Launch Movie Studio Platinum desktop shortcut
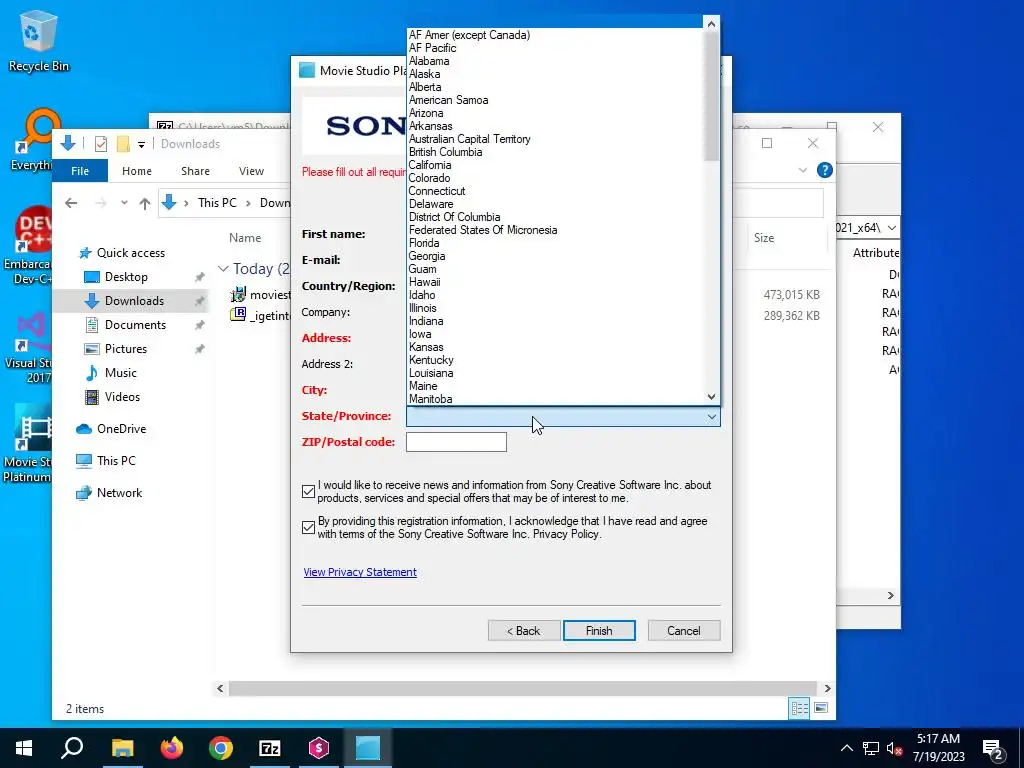The width and height of the screenshot is (1024, 768). tap(27, 444)
